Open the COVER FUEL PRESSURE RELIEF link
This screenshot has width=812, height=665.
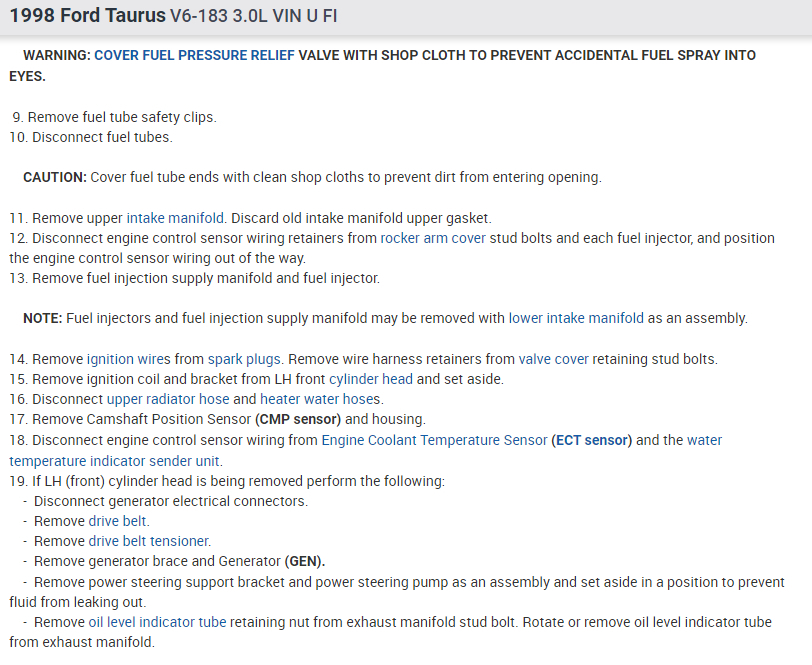[194, 55]
